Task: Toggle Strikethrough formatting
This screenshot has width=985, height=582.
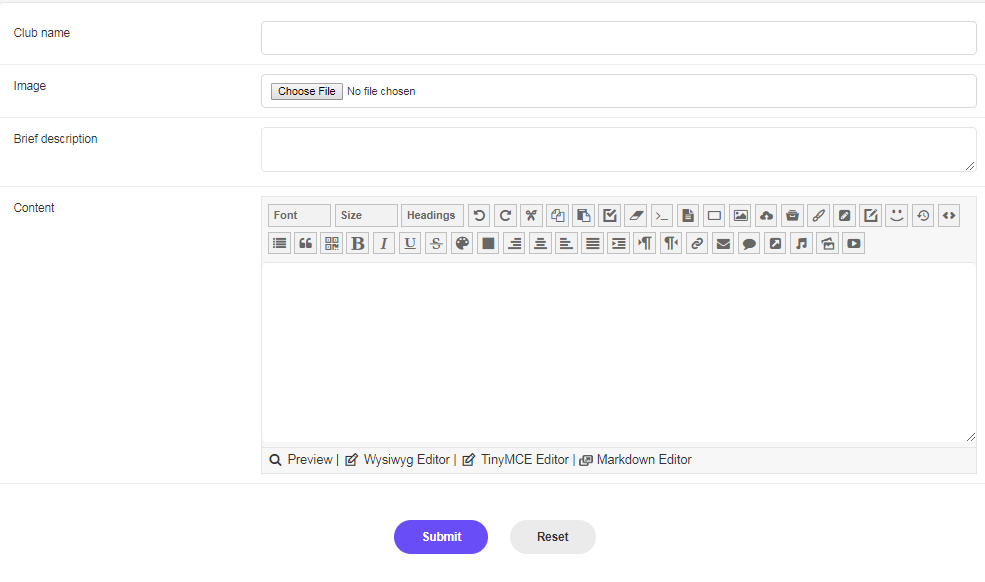Action: point(436,243)
